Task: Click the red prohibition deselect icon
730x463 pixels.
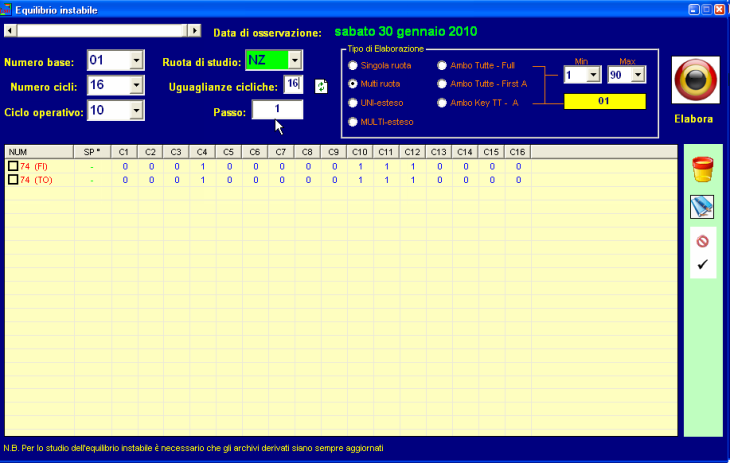Action: point(702,241)
